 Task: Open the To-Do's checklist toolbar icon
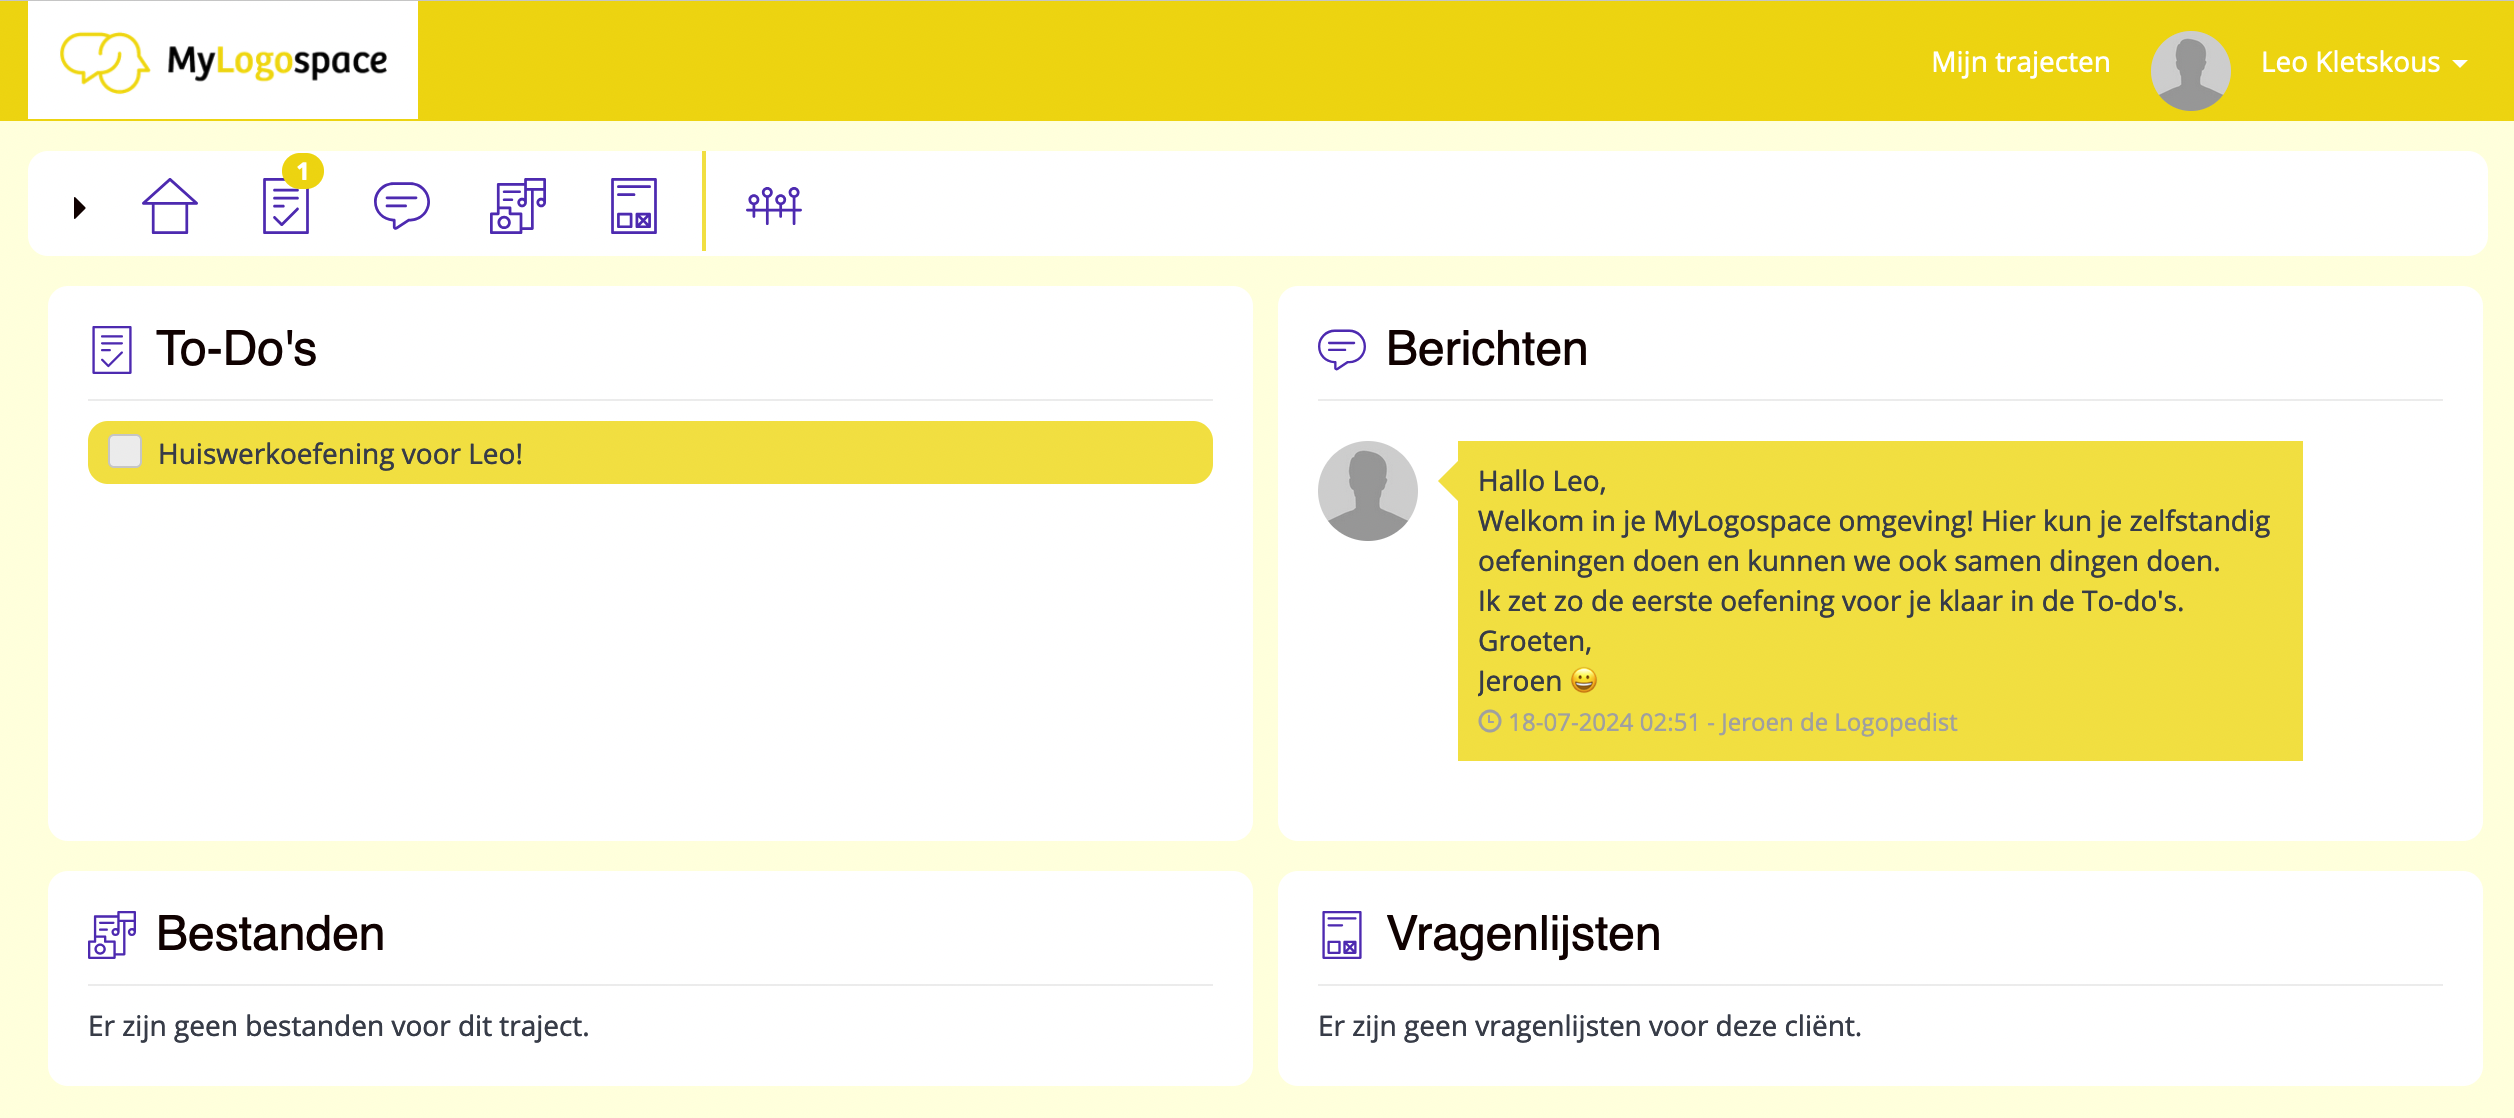[286, 206]
